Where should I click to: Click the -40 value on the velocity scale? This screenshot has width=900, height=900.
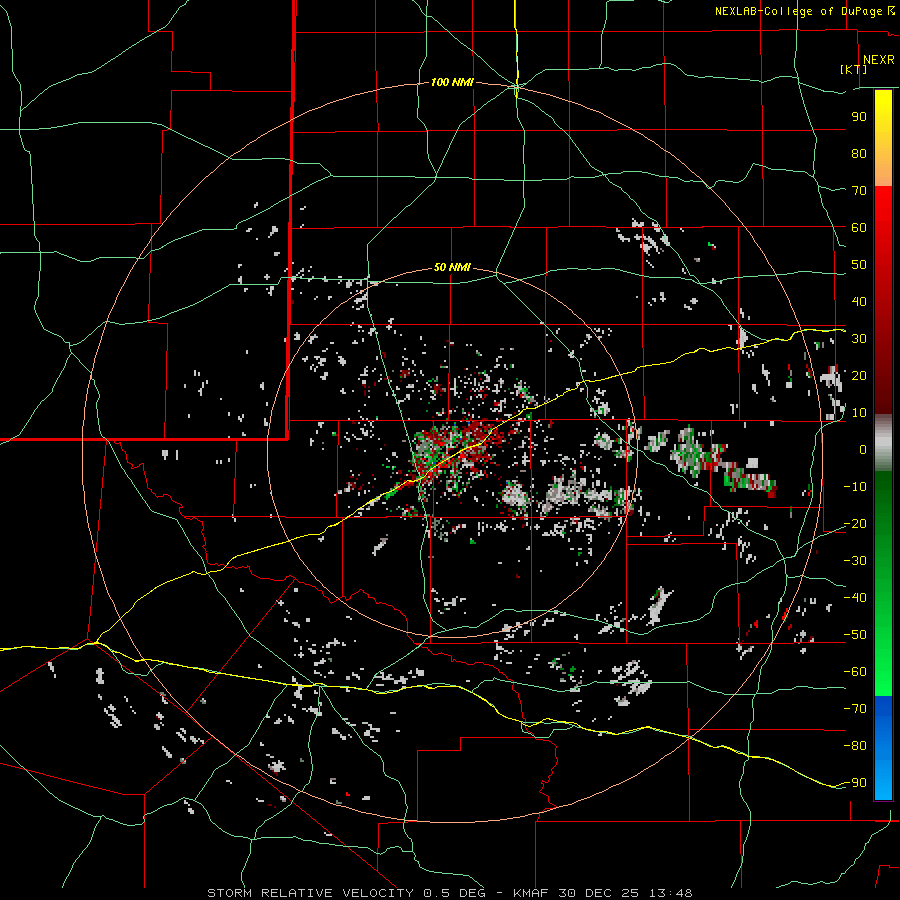pos(855,598)
